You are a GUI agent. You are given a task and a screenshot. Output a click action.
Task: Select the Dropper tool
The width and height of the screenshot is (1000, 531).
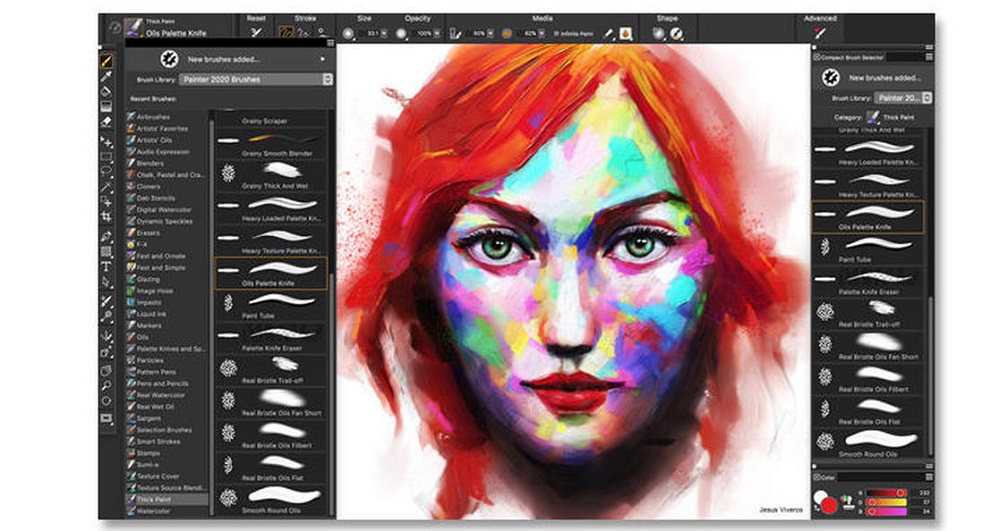[107, 76]
